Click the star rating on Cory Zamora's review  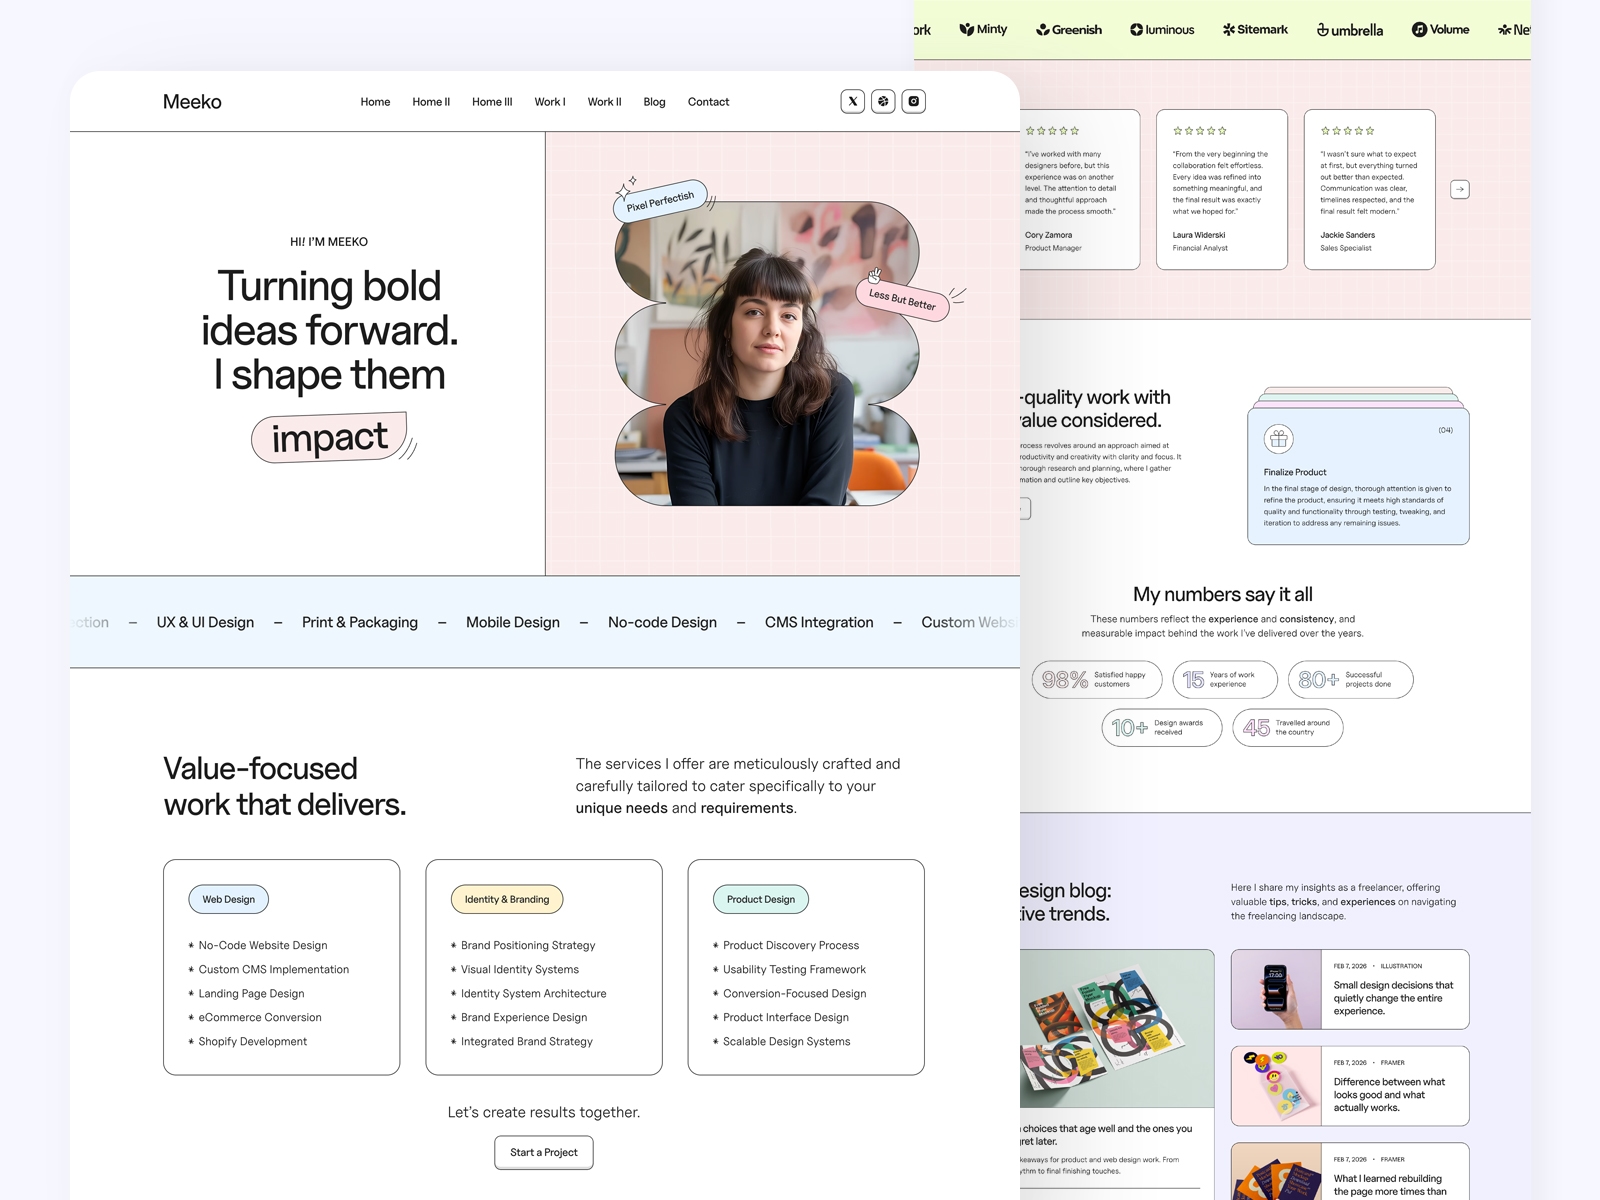point(1052,131)
